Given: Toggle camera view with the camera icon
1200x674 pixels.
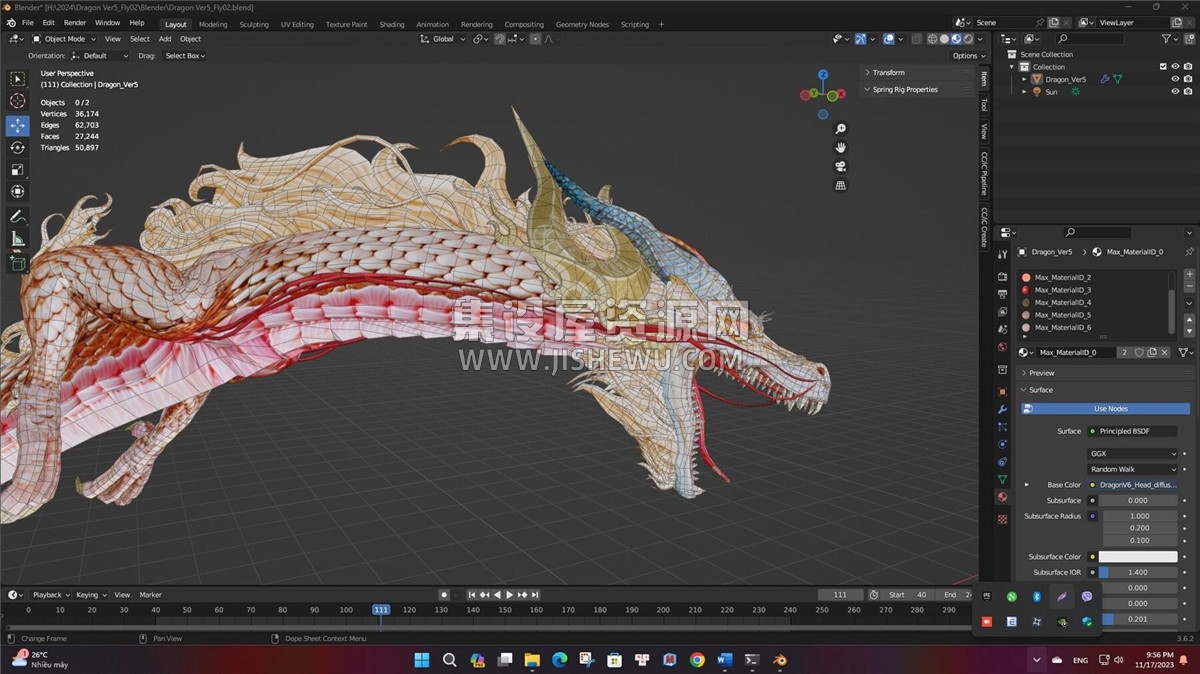Looking at the screenshot, I should click(841, 167).
